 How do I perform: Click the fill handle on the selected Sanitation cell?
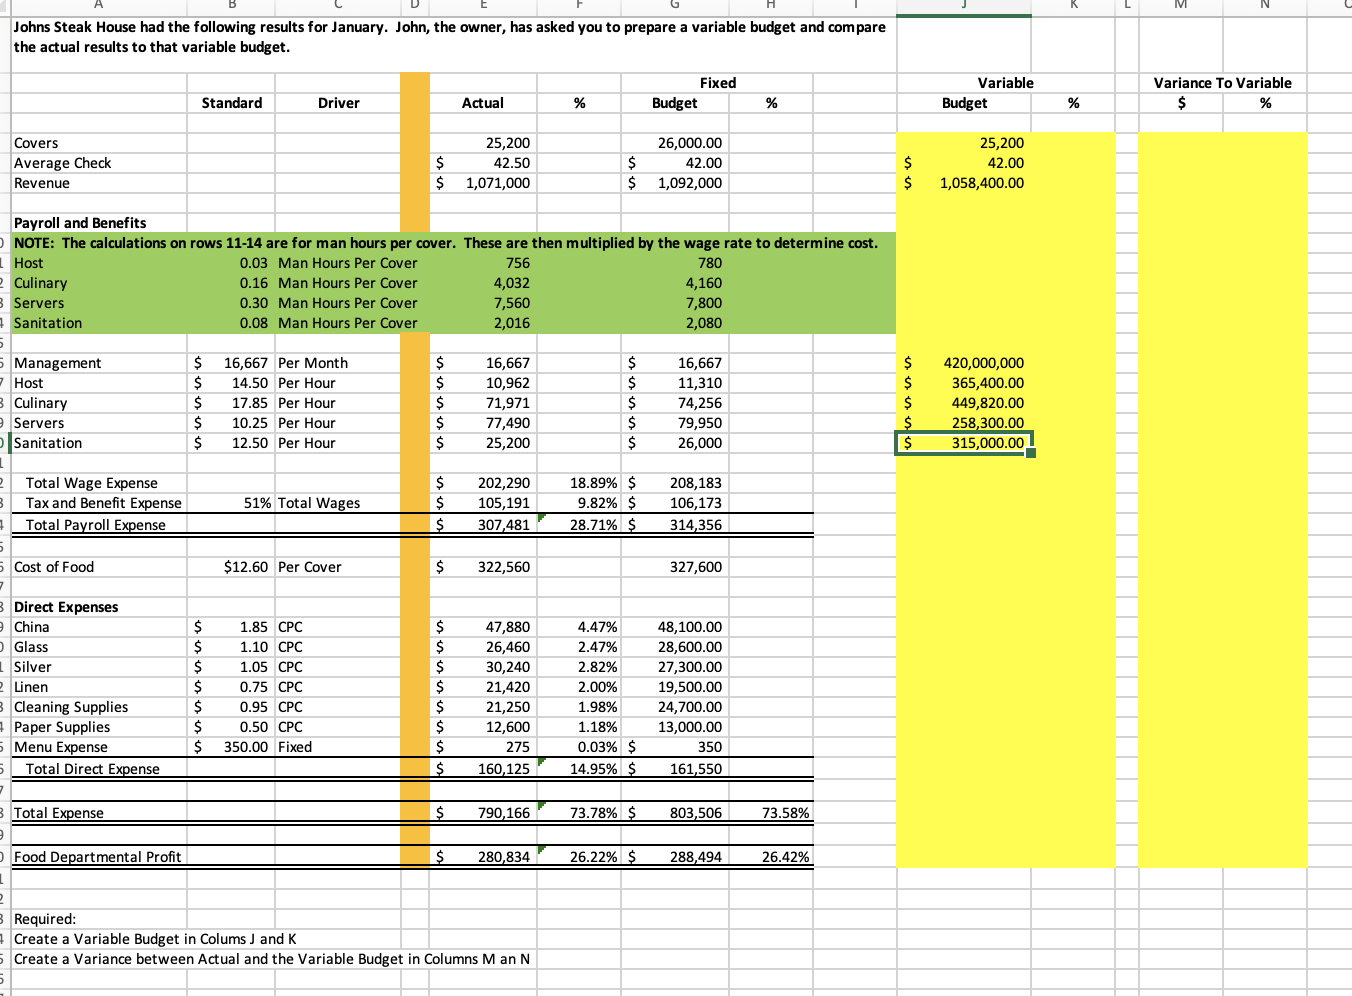1030,453
